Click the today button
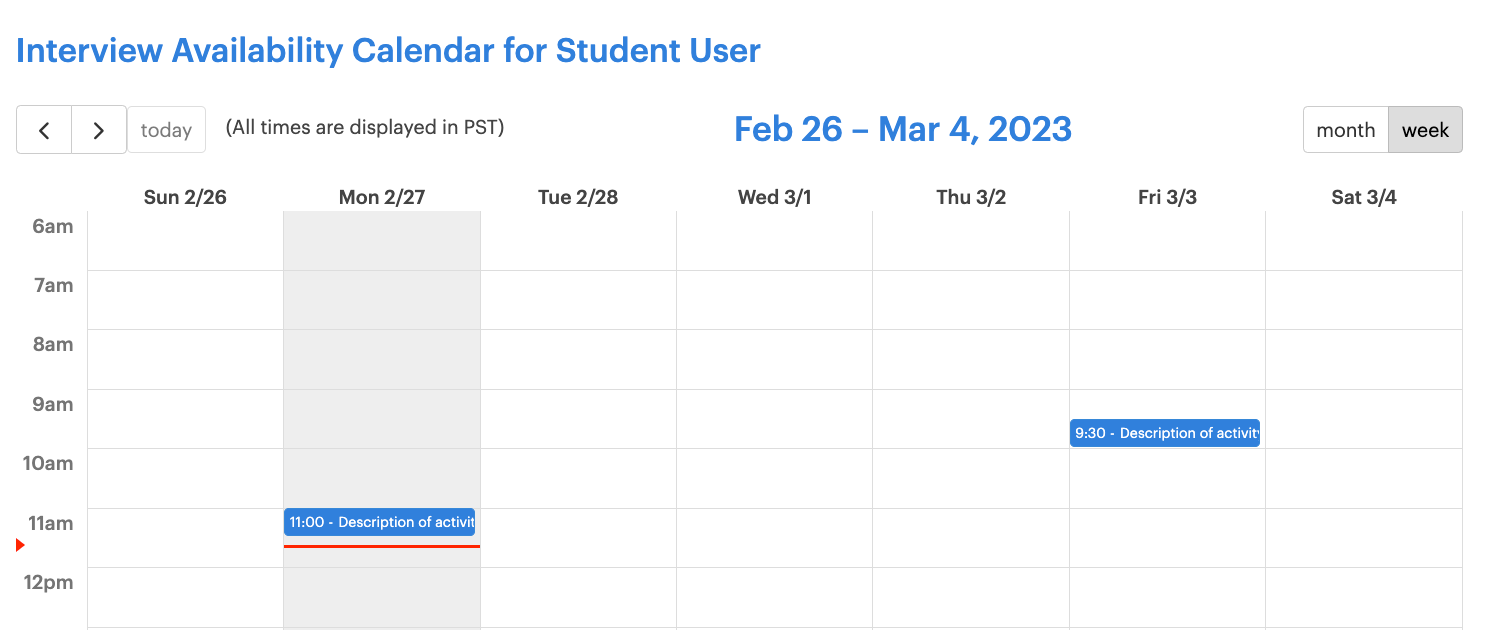Image resolution: width=1487 pixels, height=630 pixels. tap(166, 130)
